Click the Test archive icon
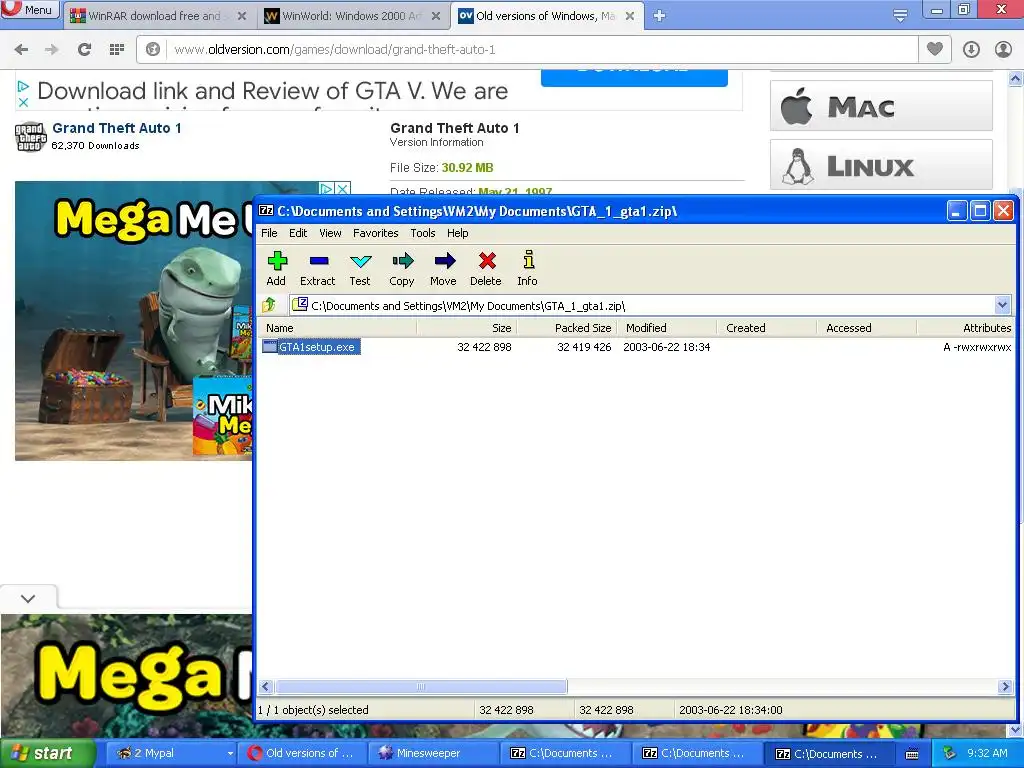Viewport: 1024px width, 768px height. point(360,268)
